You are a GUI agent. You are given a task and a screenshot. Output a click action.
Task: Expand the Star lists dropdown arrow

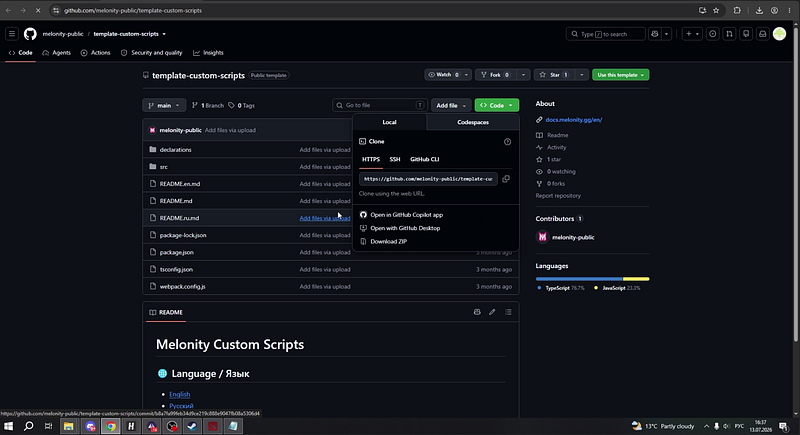[x=582, y=75]
